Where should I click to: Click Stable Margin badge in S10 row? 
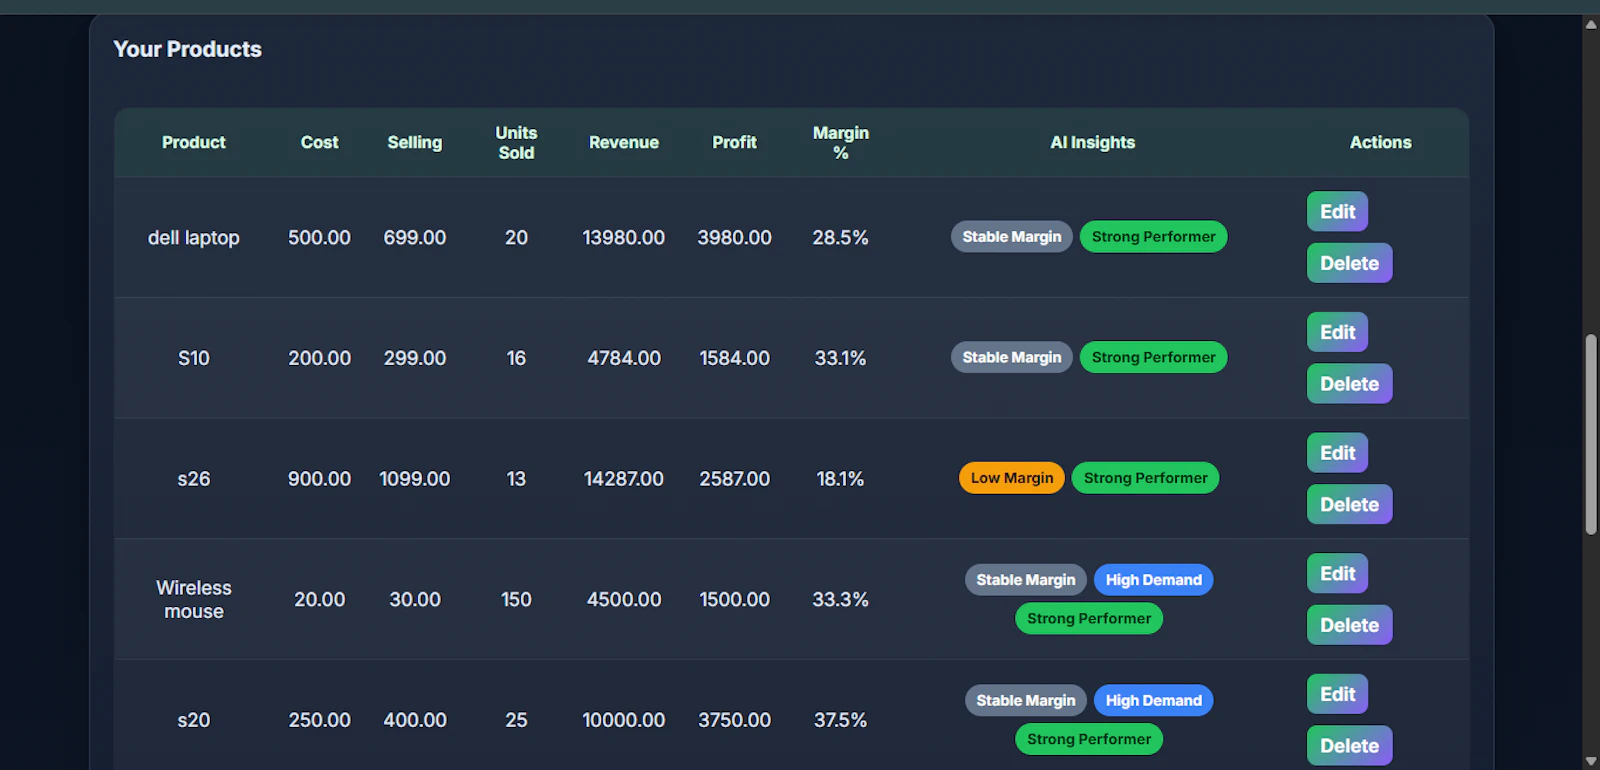(x=1012, y=358)
